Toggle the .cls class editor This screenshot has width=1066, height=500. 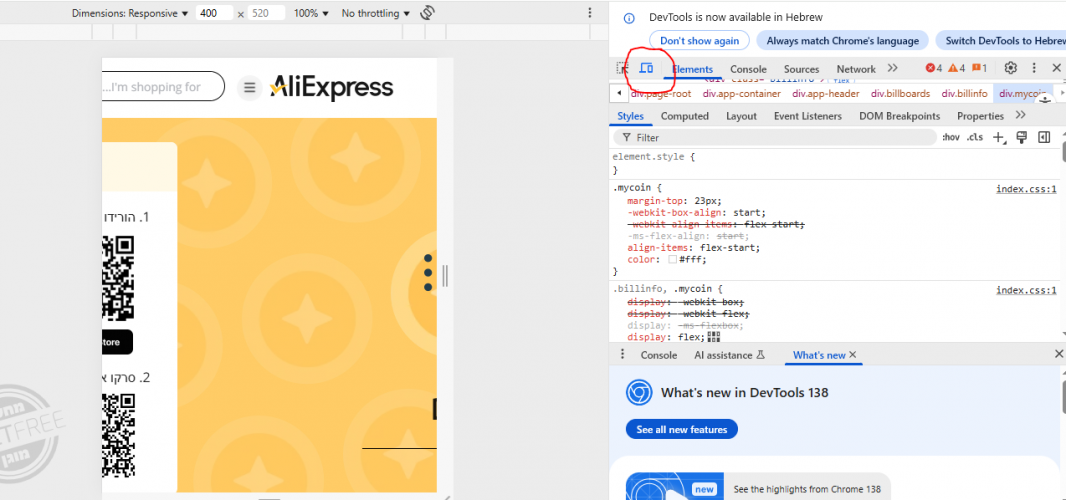[975, 137]
